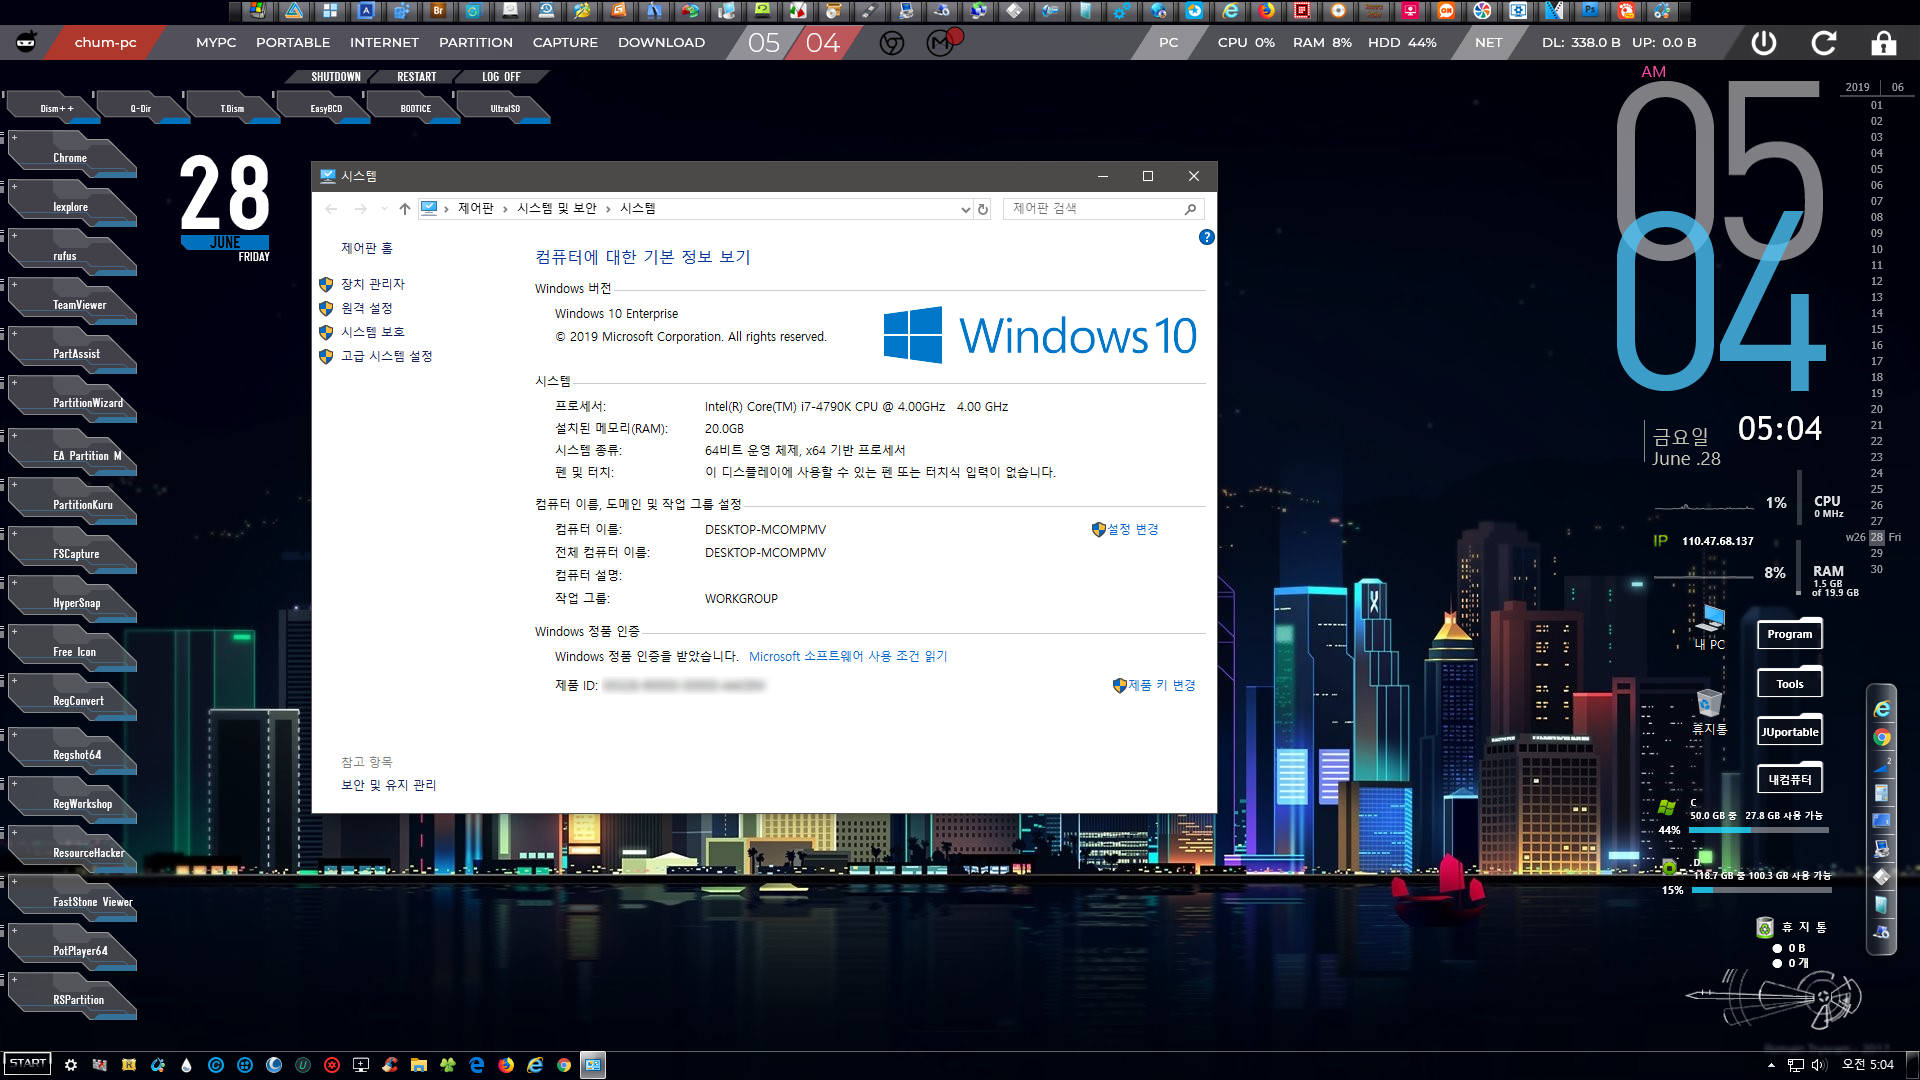1920x1080 pixels.
Task: Click the volume speaker icon in system tray
Action: [1818, 1065]
